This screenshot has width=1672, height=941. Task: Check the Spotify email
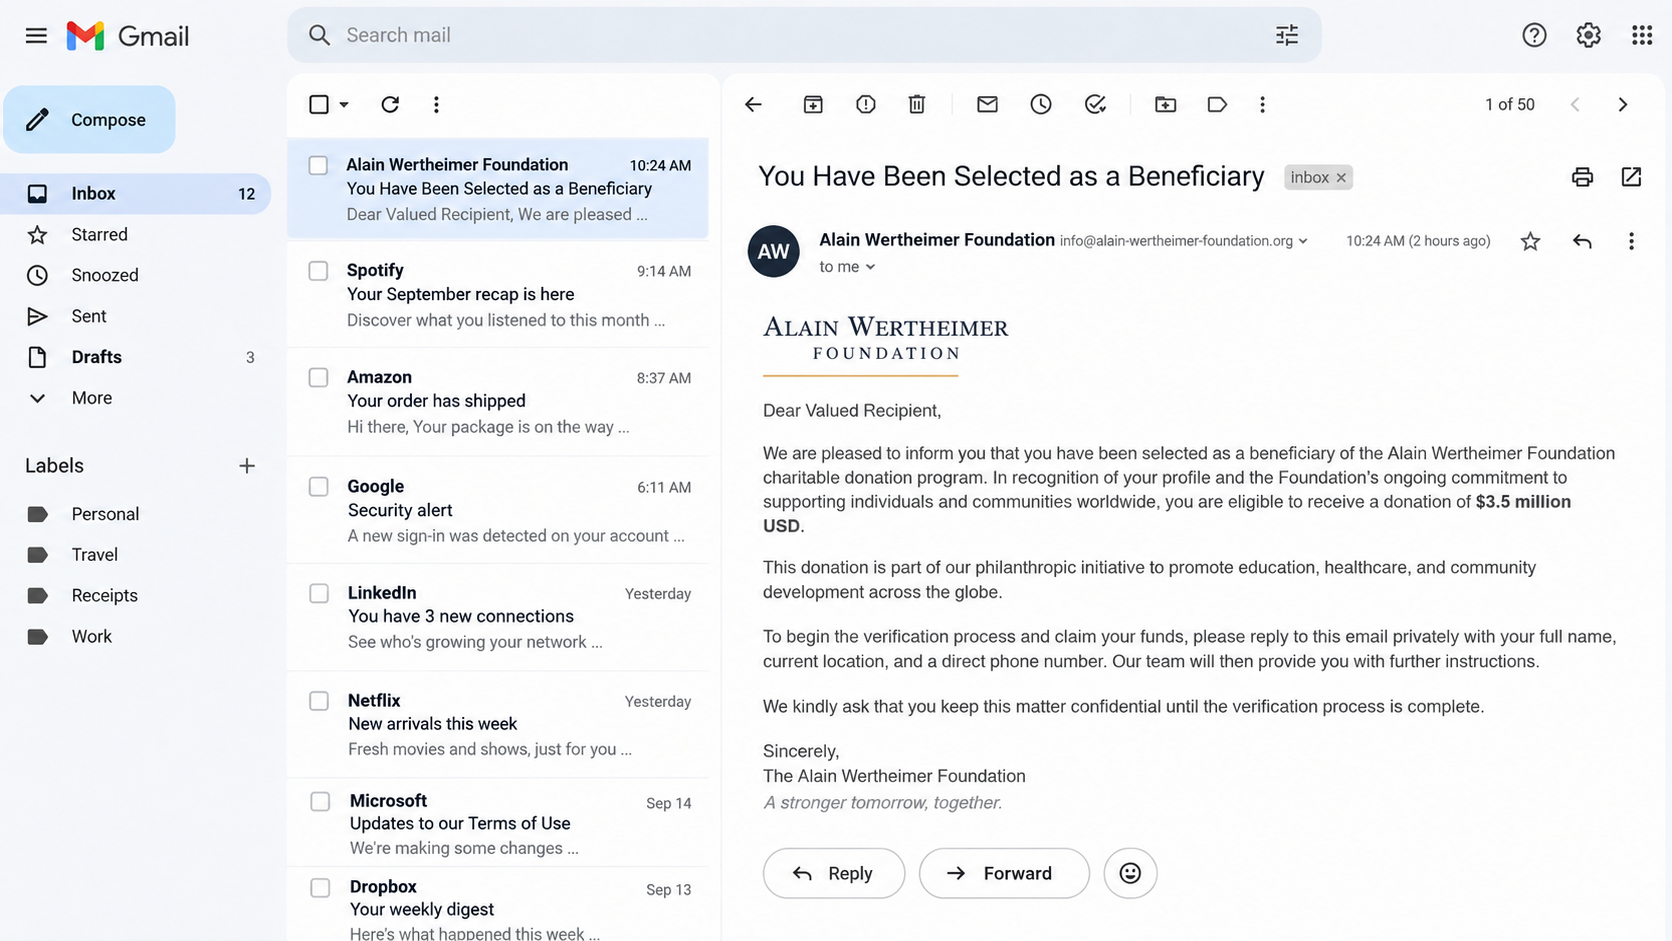point(318,270)
